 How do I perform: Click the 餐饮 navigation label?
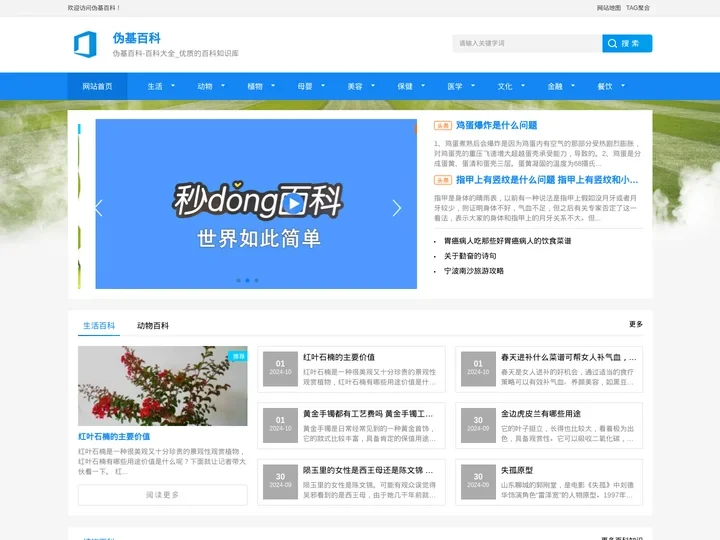pos(605,86)
